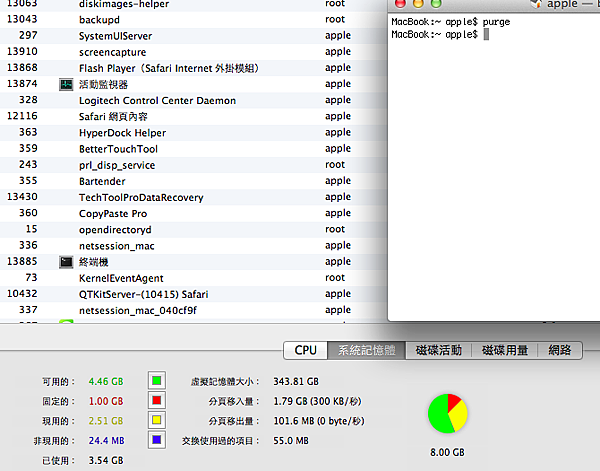
Task: Click the Activity Monitor icon in process list
Action: point(66,85)
